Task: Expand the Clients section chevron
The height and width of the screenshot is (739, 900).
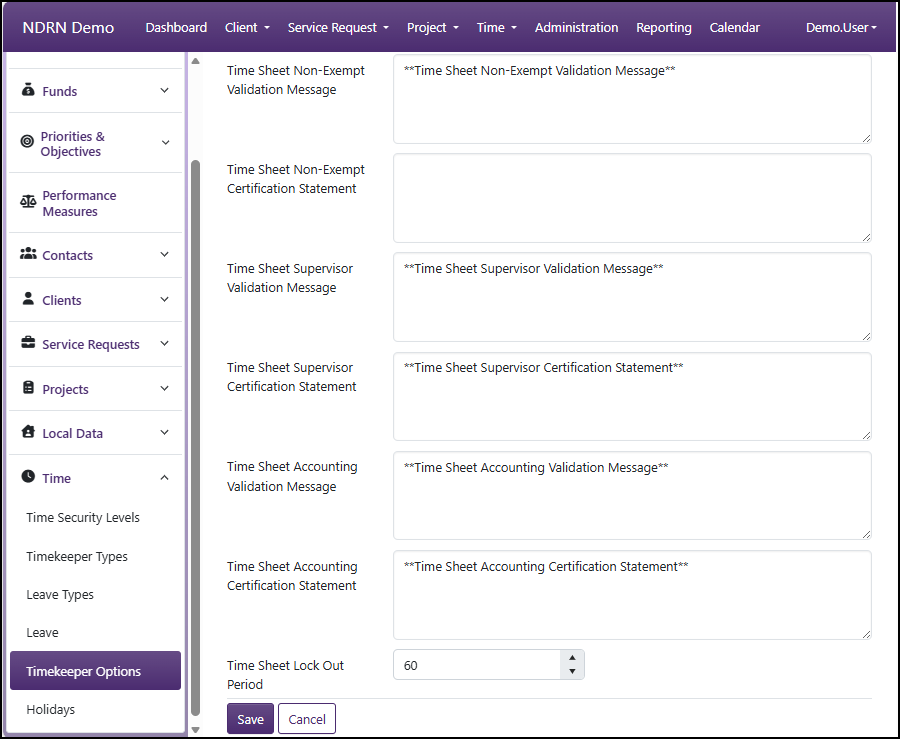Action: [164, 299]
